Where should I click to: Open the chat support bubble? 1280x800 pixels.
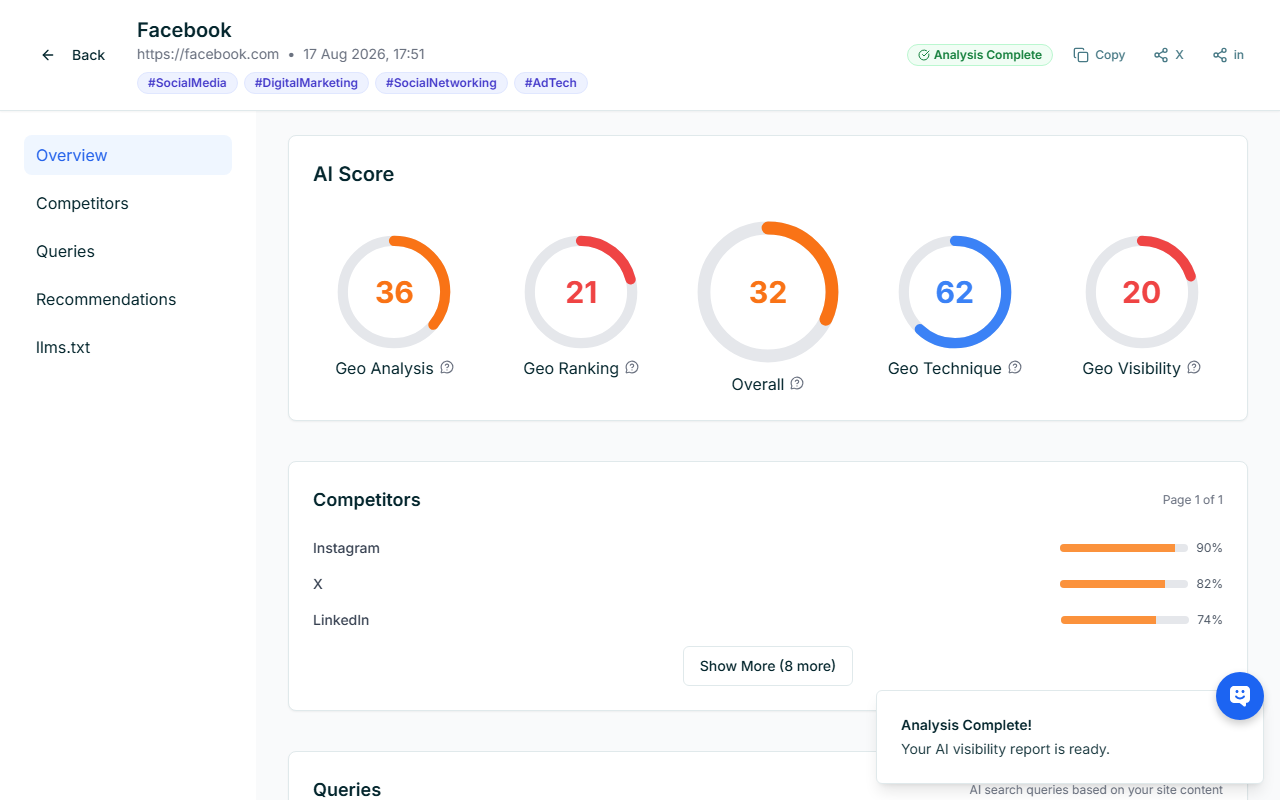click(x=1240, y=695)
